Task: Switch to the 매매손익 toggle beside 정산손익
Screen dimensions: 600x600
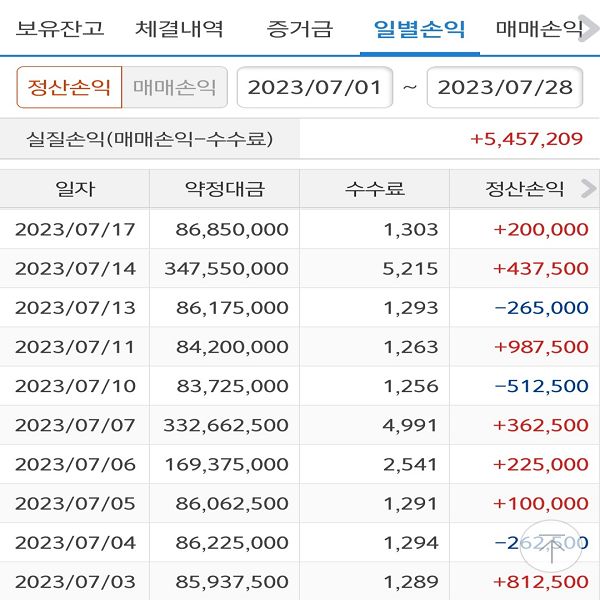Action: coord(174,87)
